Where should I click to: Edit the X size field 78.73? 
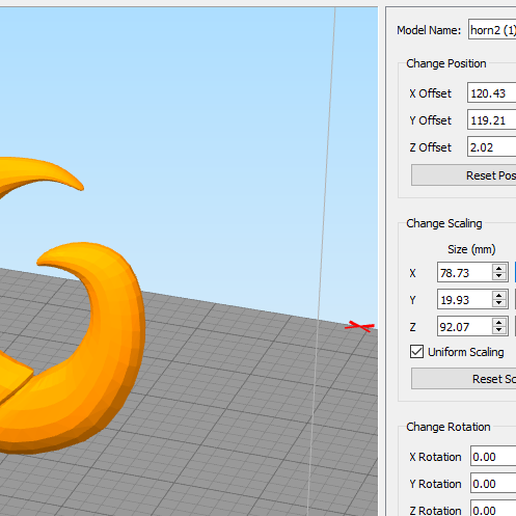(464, 273)
